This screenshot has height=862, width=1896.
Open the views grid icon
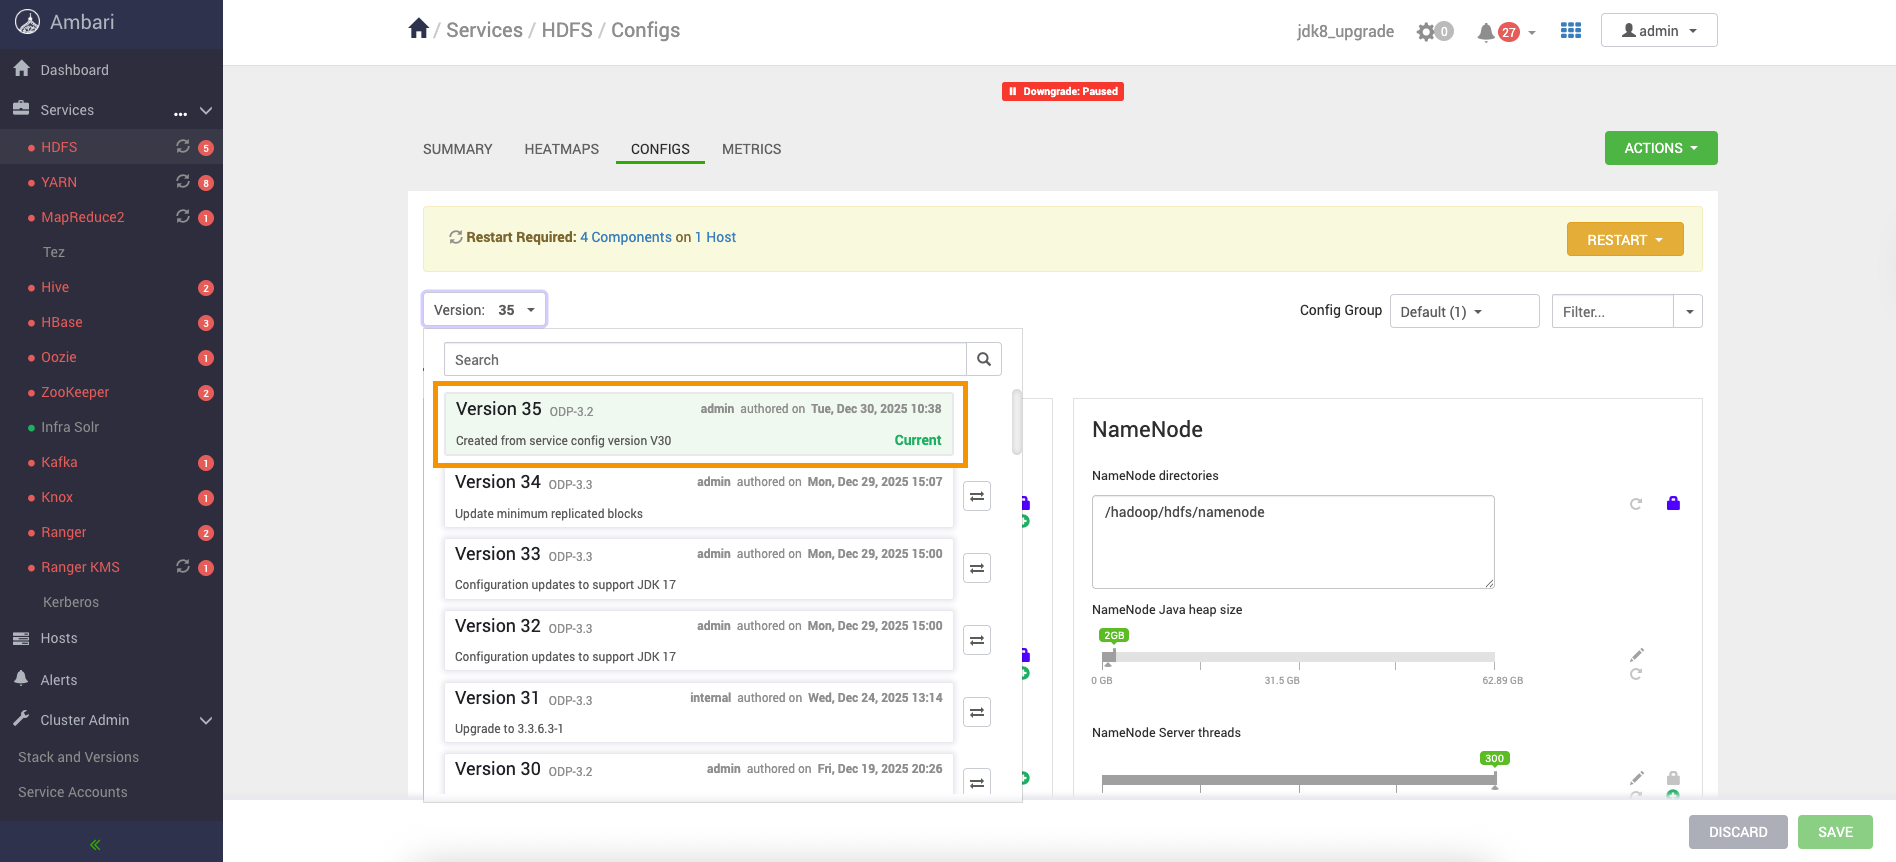click(1570, 31)
